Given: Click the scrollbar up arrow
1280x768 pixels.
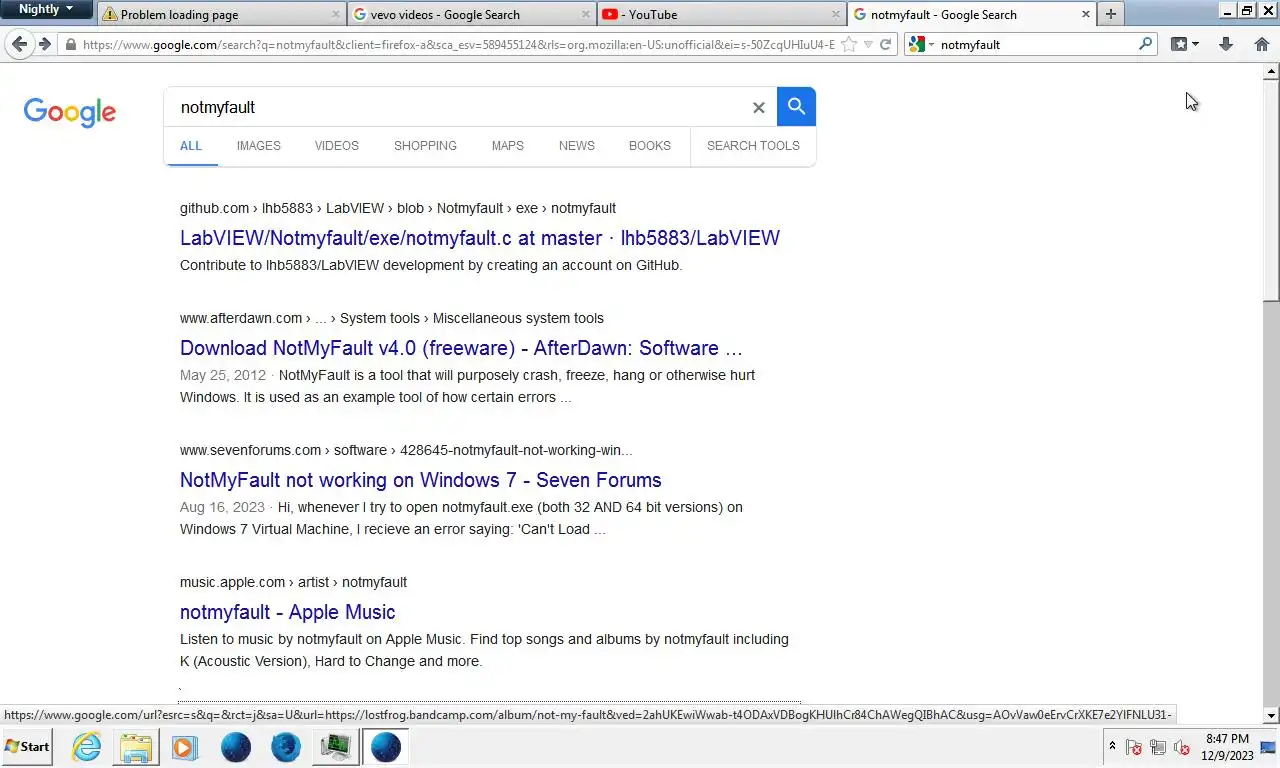Looking at the screenshot, I should pyautogui.click(x=1272, y=71).
